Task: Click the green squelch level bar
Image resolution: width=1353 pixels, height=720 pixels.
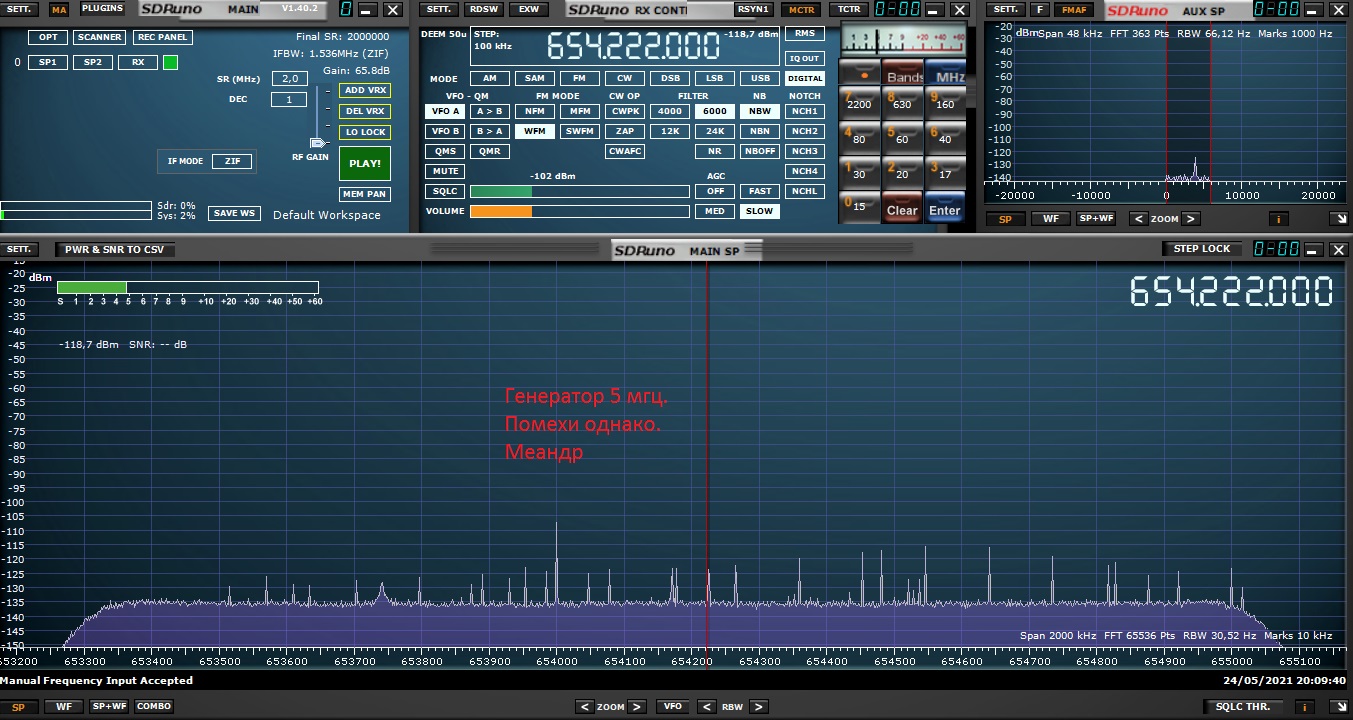Action: click(x=501, y=191)
